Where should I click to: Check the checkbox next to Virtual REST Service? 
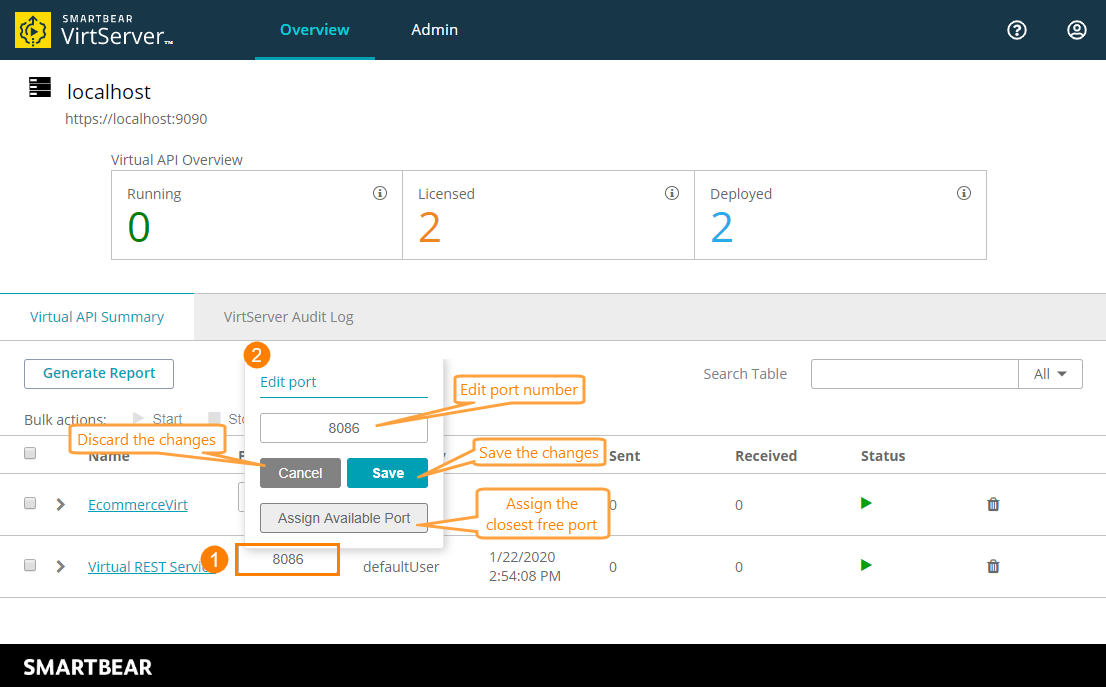pos(30,566)
